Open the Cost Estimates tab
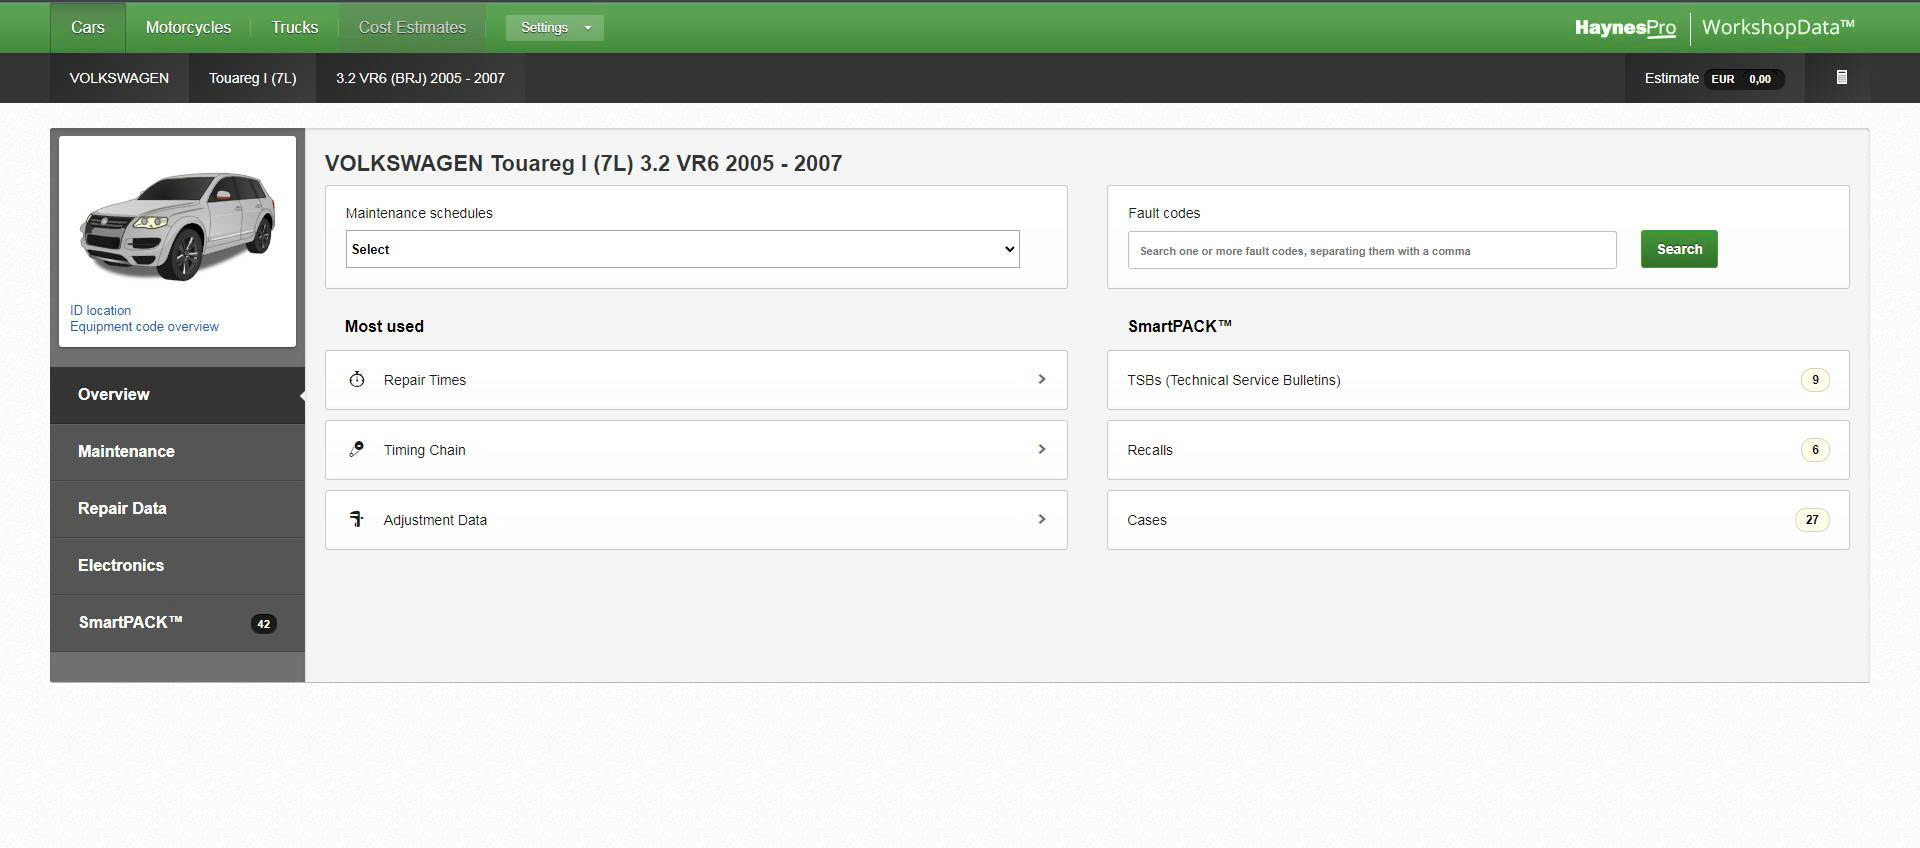Screen dimensions: 1920x848 (x=412, y=28)
